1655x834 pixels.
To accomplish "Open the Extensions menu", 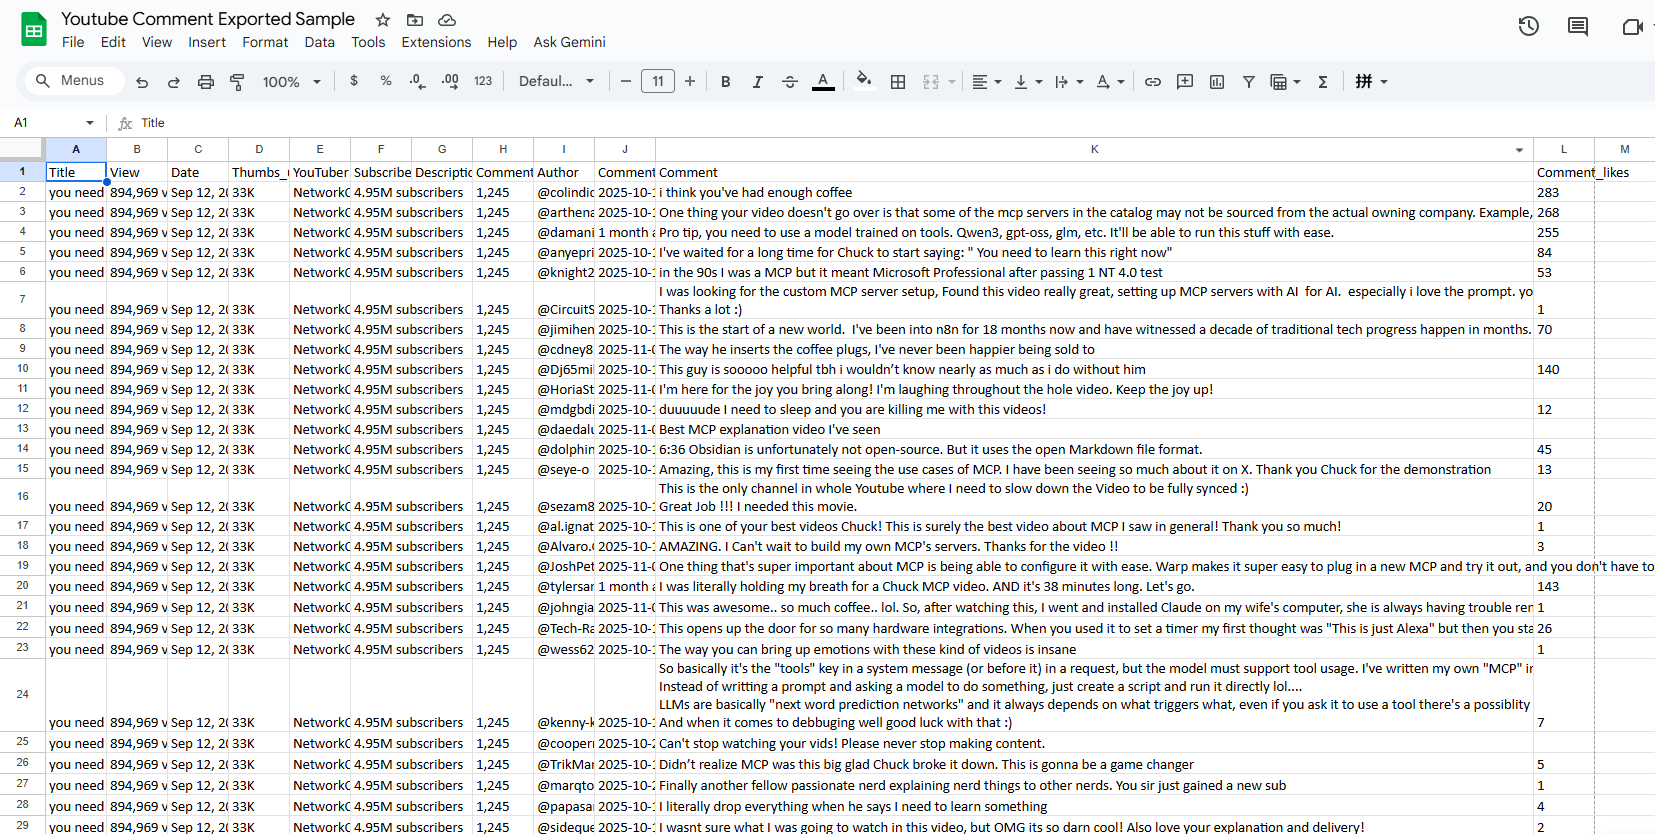I will click(x=436, y=42).
